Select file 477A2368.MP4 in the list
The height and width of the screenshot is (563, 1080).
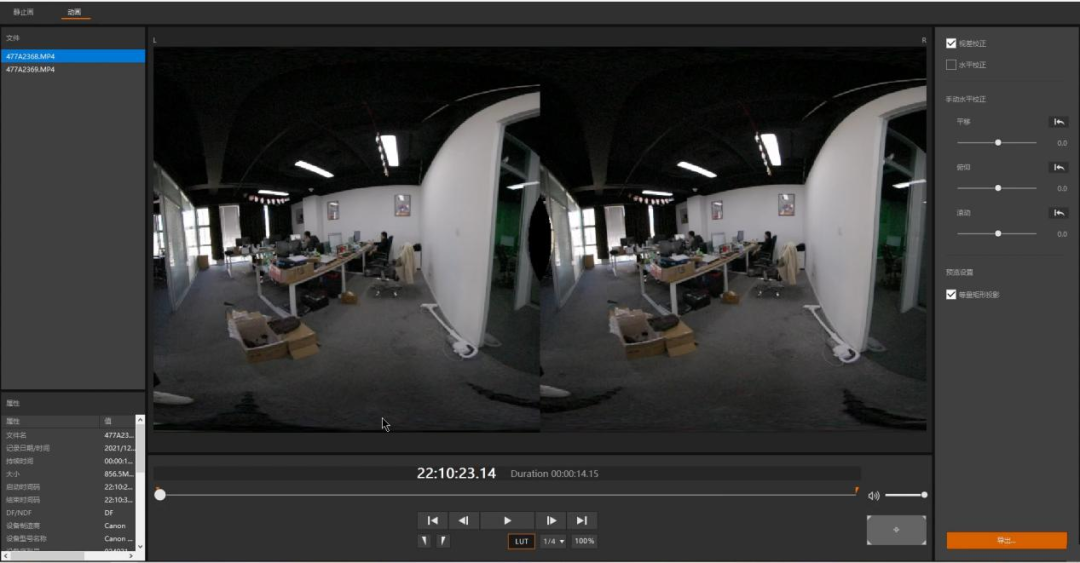pos(73,57)
